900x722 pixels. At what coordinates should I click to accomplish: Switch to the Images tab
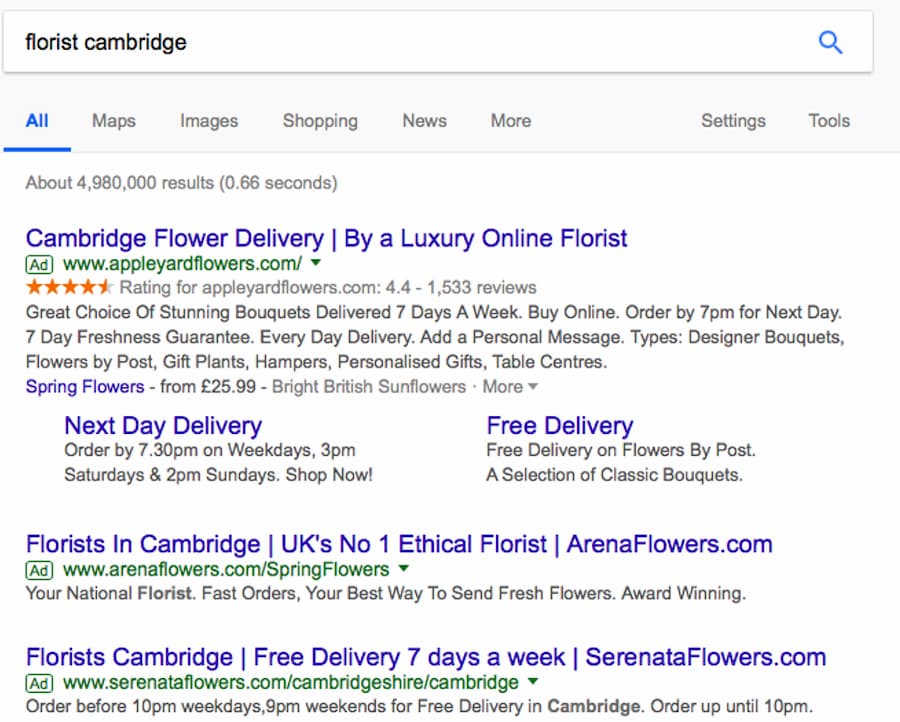point(209,121)
